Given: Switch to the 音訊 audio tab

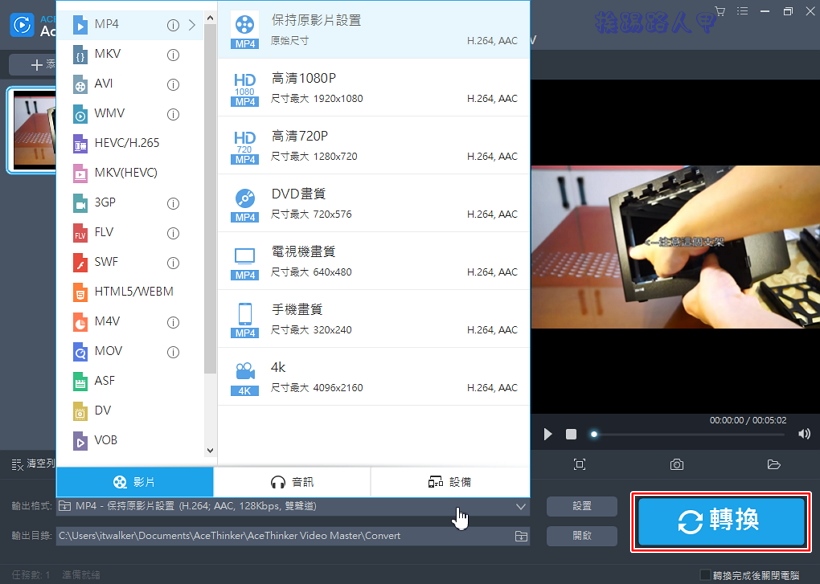Looking at the screenshot, I should point(292,482).
